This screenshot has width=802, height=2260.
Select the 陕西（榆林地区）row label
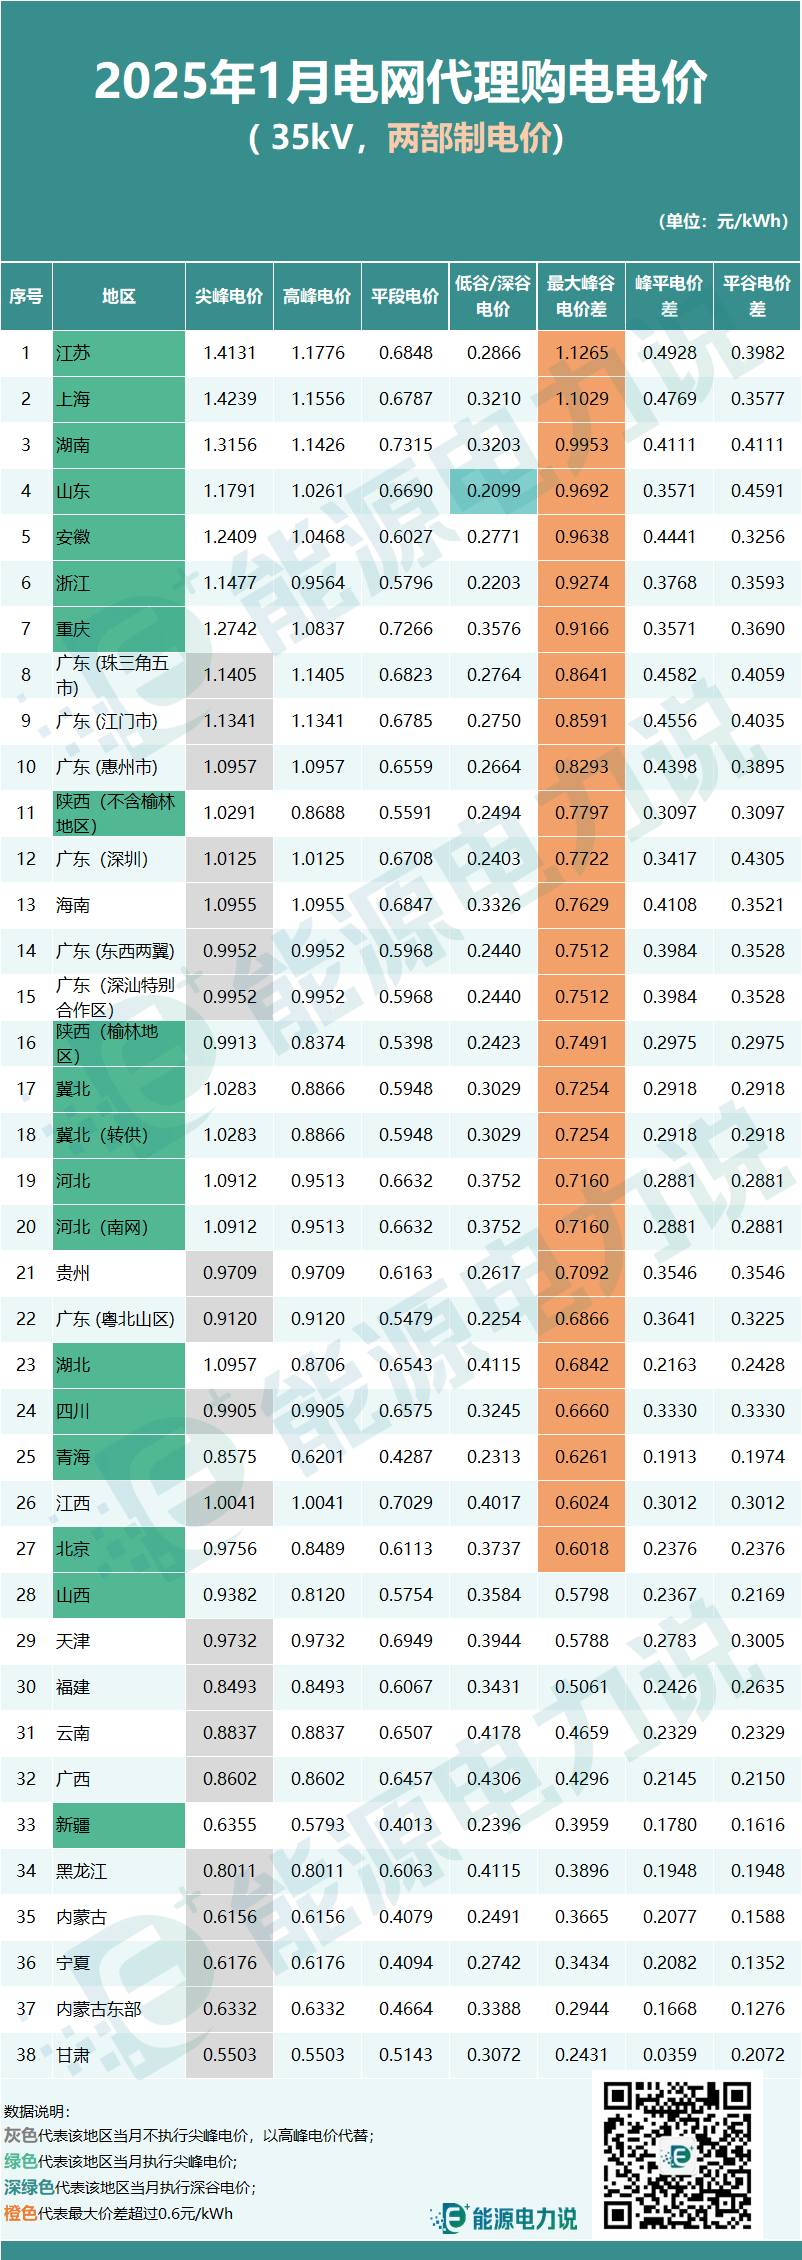pyautogui.click(x=119, y=1043)
